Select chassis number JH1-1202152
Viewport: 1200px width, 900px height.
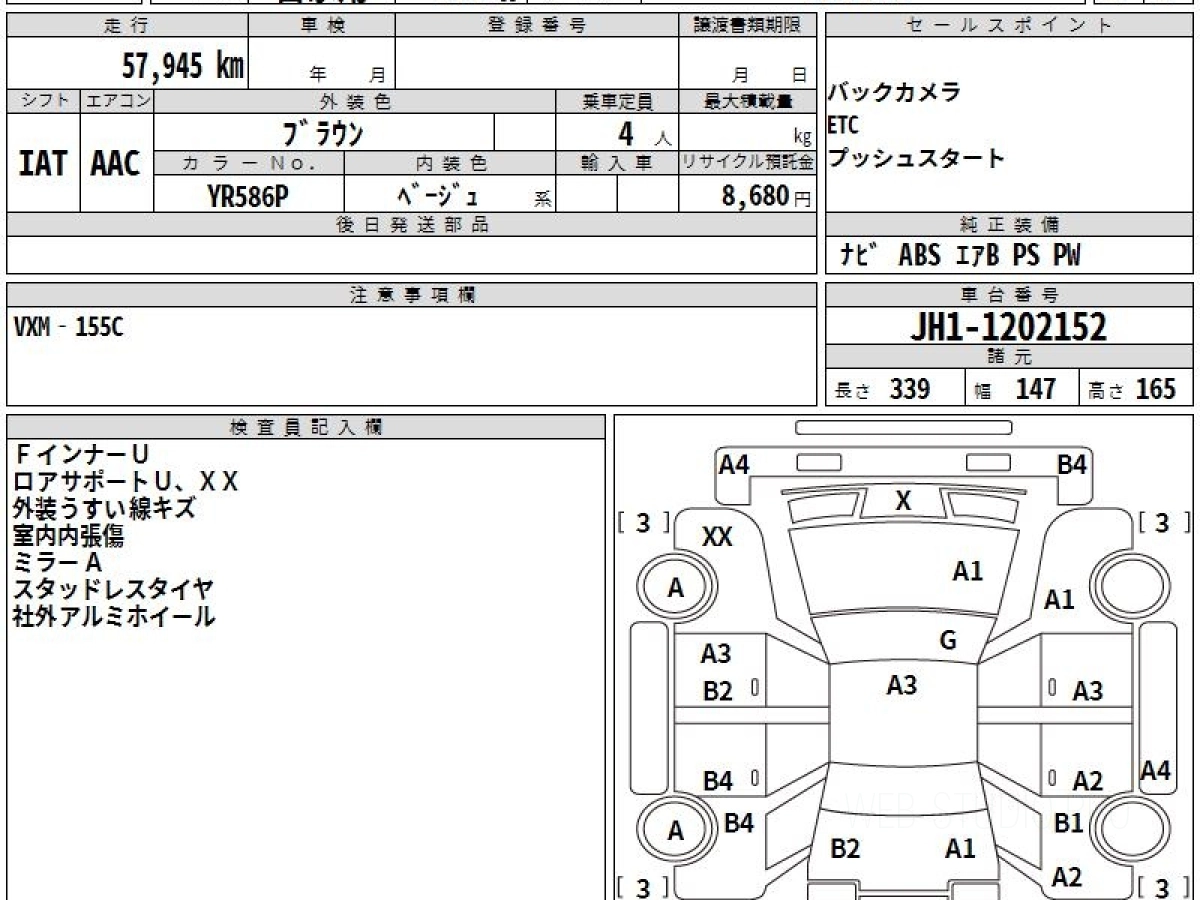1008,327
